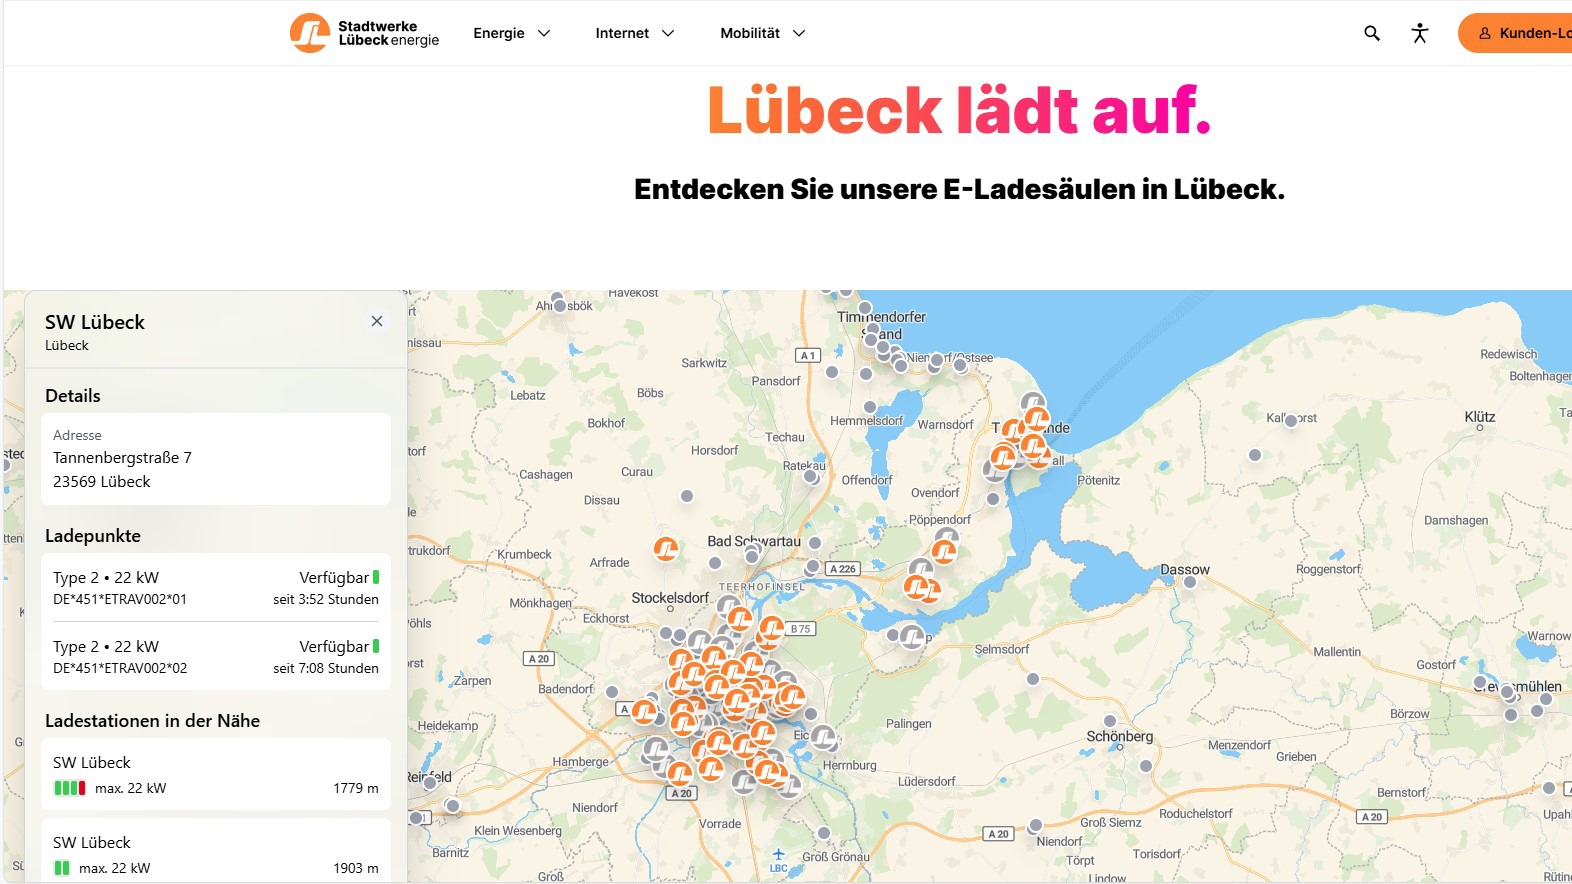Click the Stockelsdorf label on map
This screenshot has height=884, width=1572.
(670, 598)
